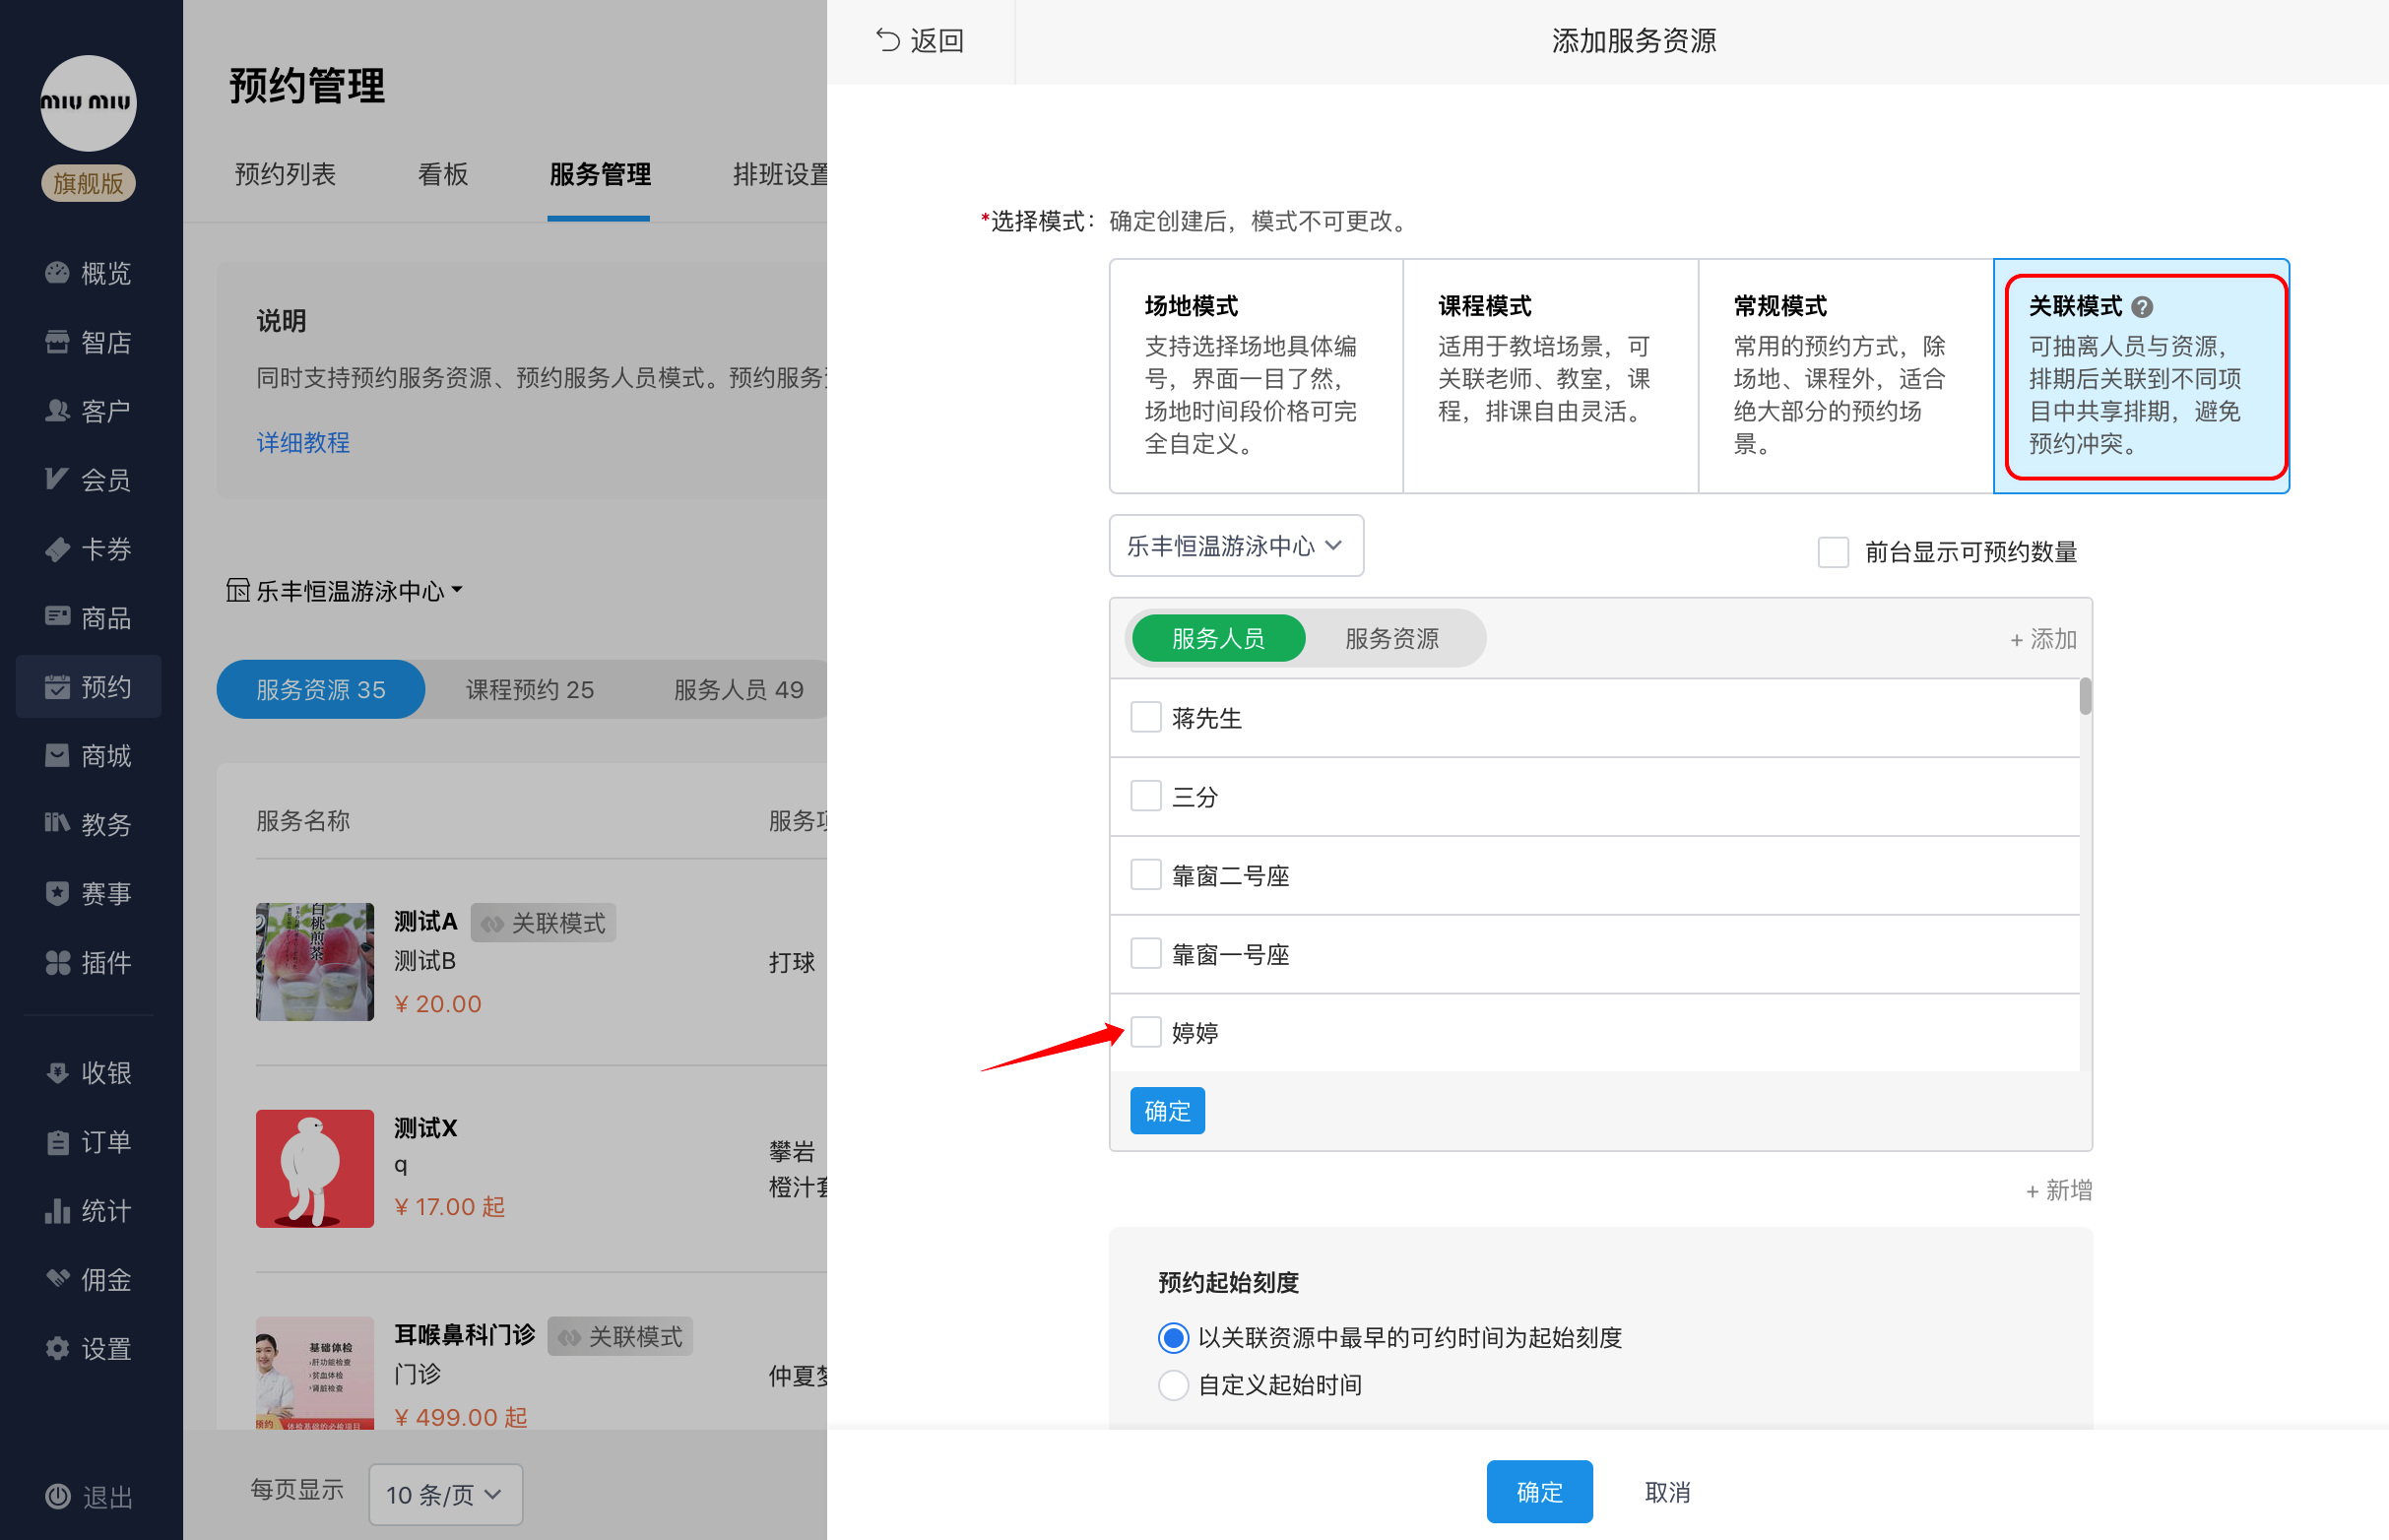Click the 关联模式 link icon on 测试A

[x=492, y=923]
